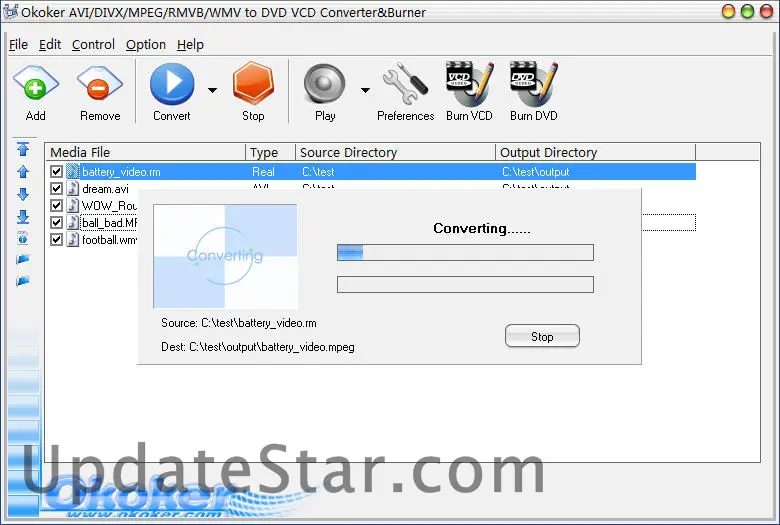
Task: Click the Remove file icon
Action: pyautogui.click(x=99, y=84)
